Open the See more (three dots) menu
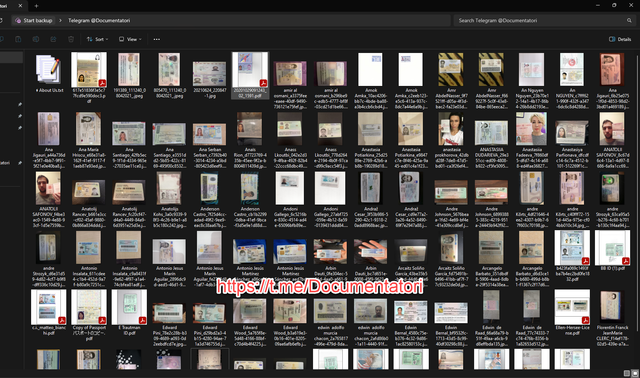Screen dimensions: 640x378 tap(157, 39)
